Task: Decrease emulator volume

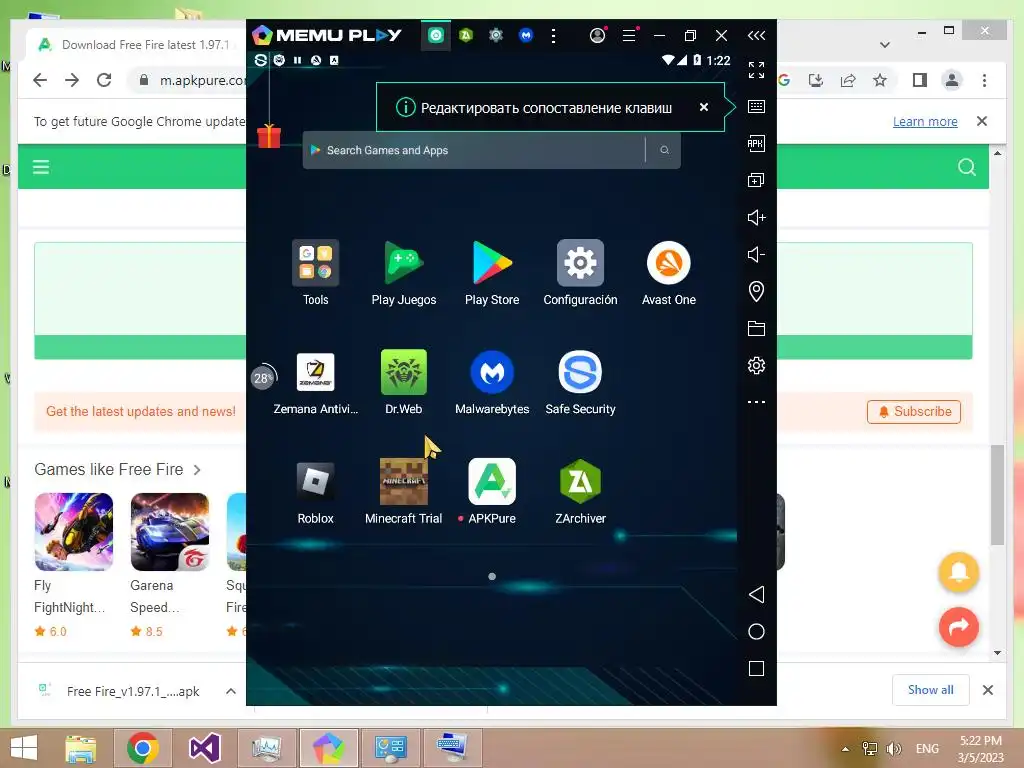Action: [756, 254]
